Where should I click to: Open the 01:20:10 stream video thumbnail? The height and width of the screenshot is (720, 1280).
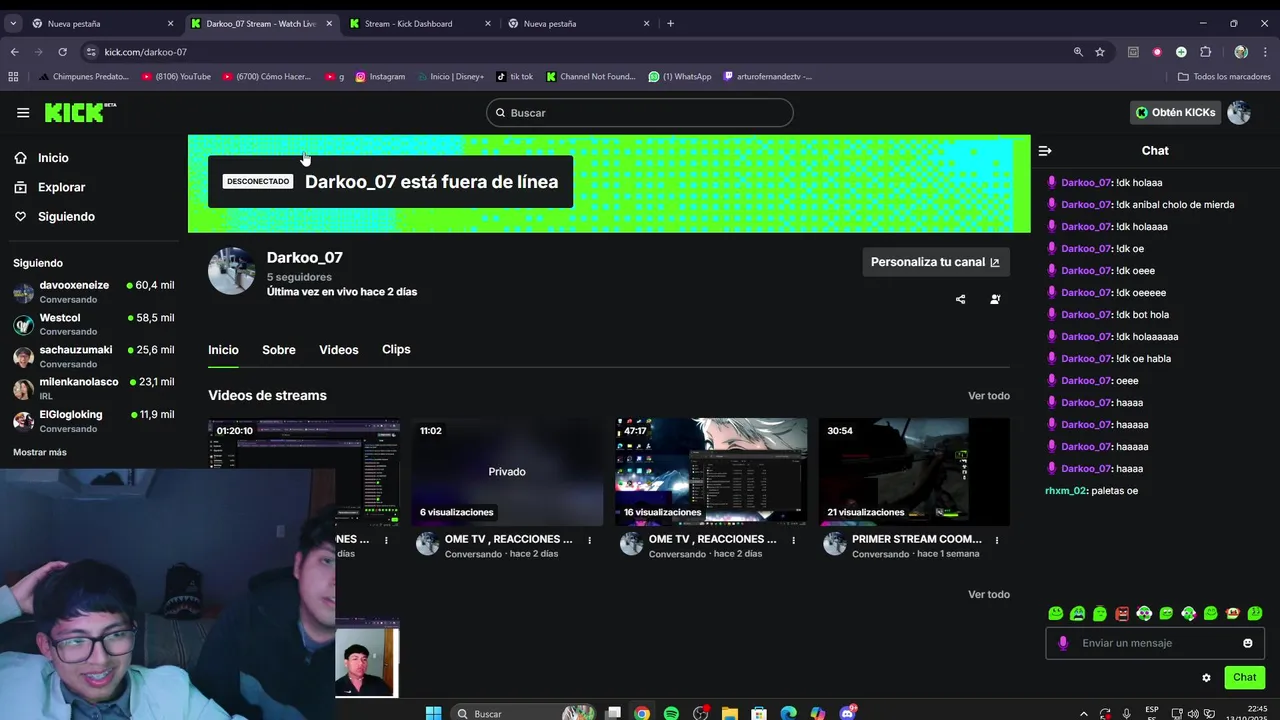click(x=304, y=471)
